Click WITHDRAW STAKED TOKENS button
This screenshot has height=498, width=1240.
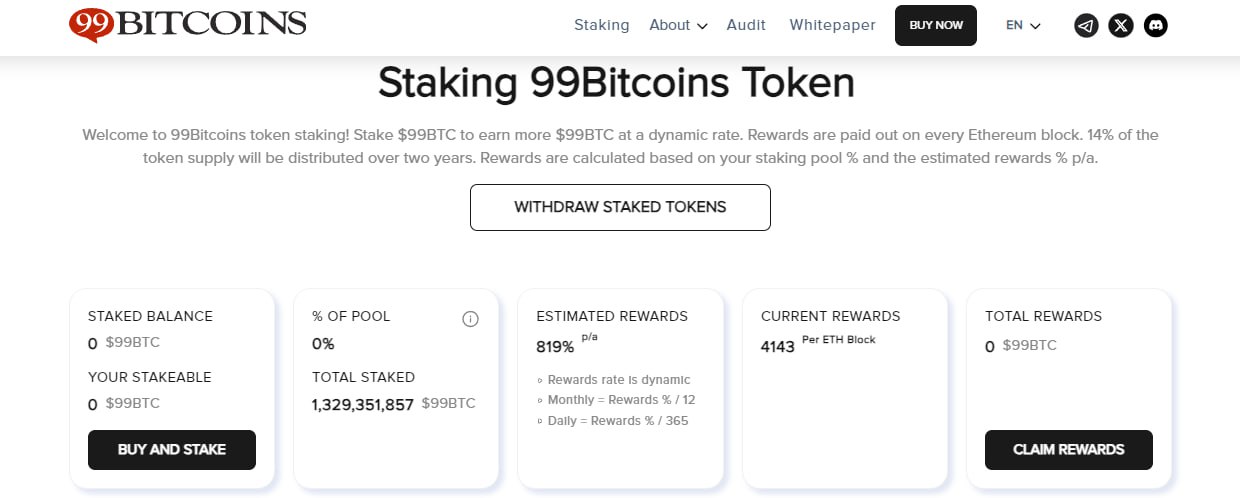(620, 207)
